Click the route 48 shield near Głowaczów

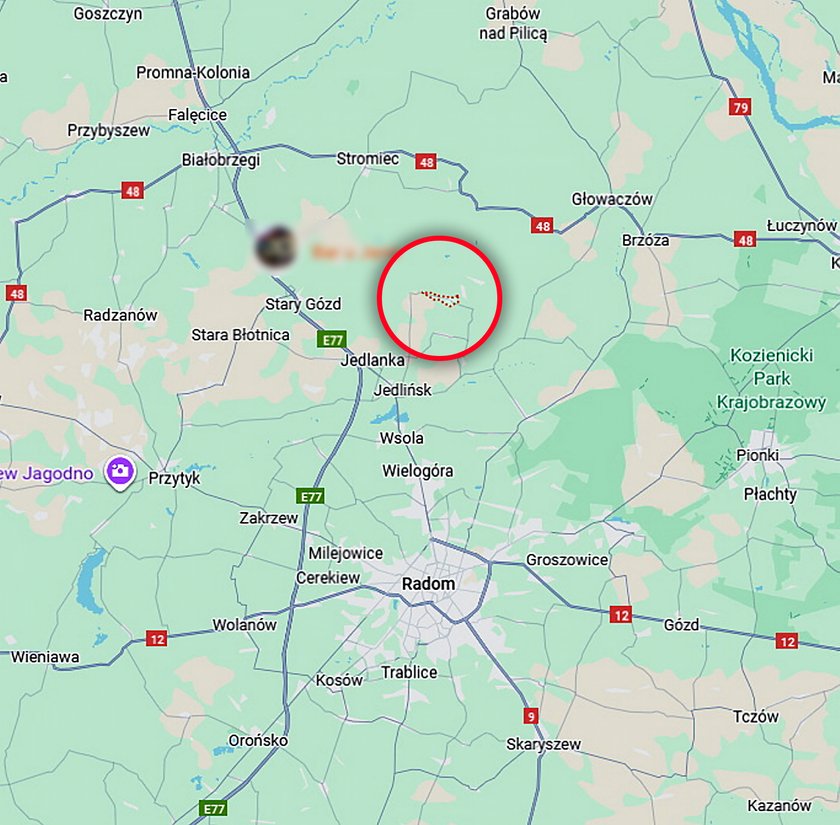pyautogui.click(x=542, y=226)
